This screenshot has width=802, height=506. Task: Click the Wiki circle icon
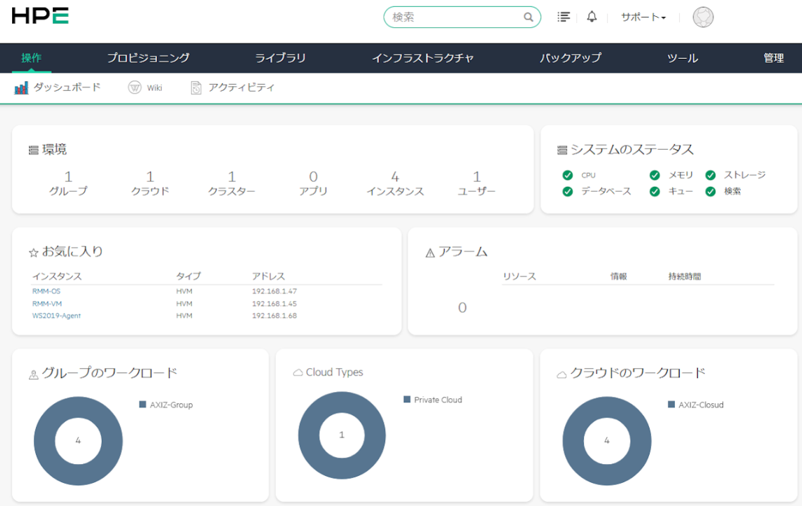(135, 87)
